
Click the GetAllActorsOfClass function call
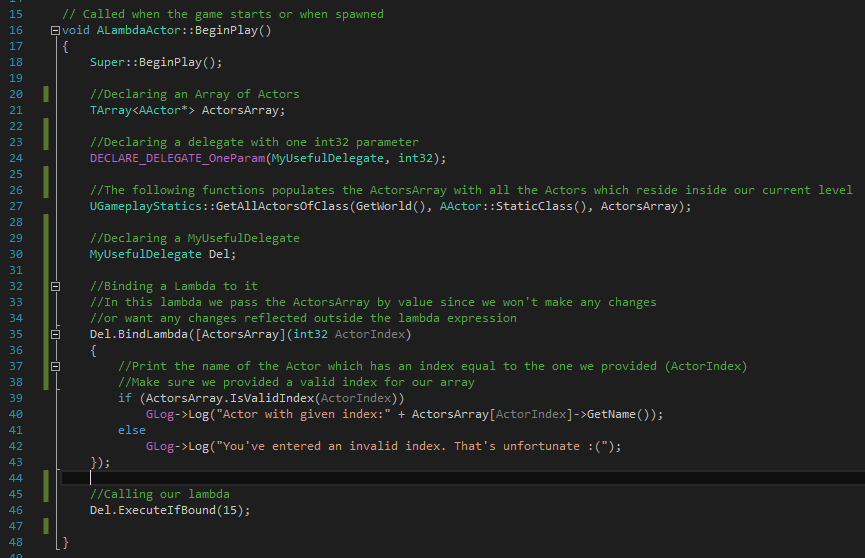point(282,206)
